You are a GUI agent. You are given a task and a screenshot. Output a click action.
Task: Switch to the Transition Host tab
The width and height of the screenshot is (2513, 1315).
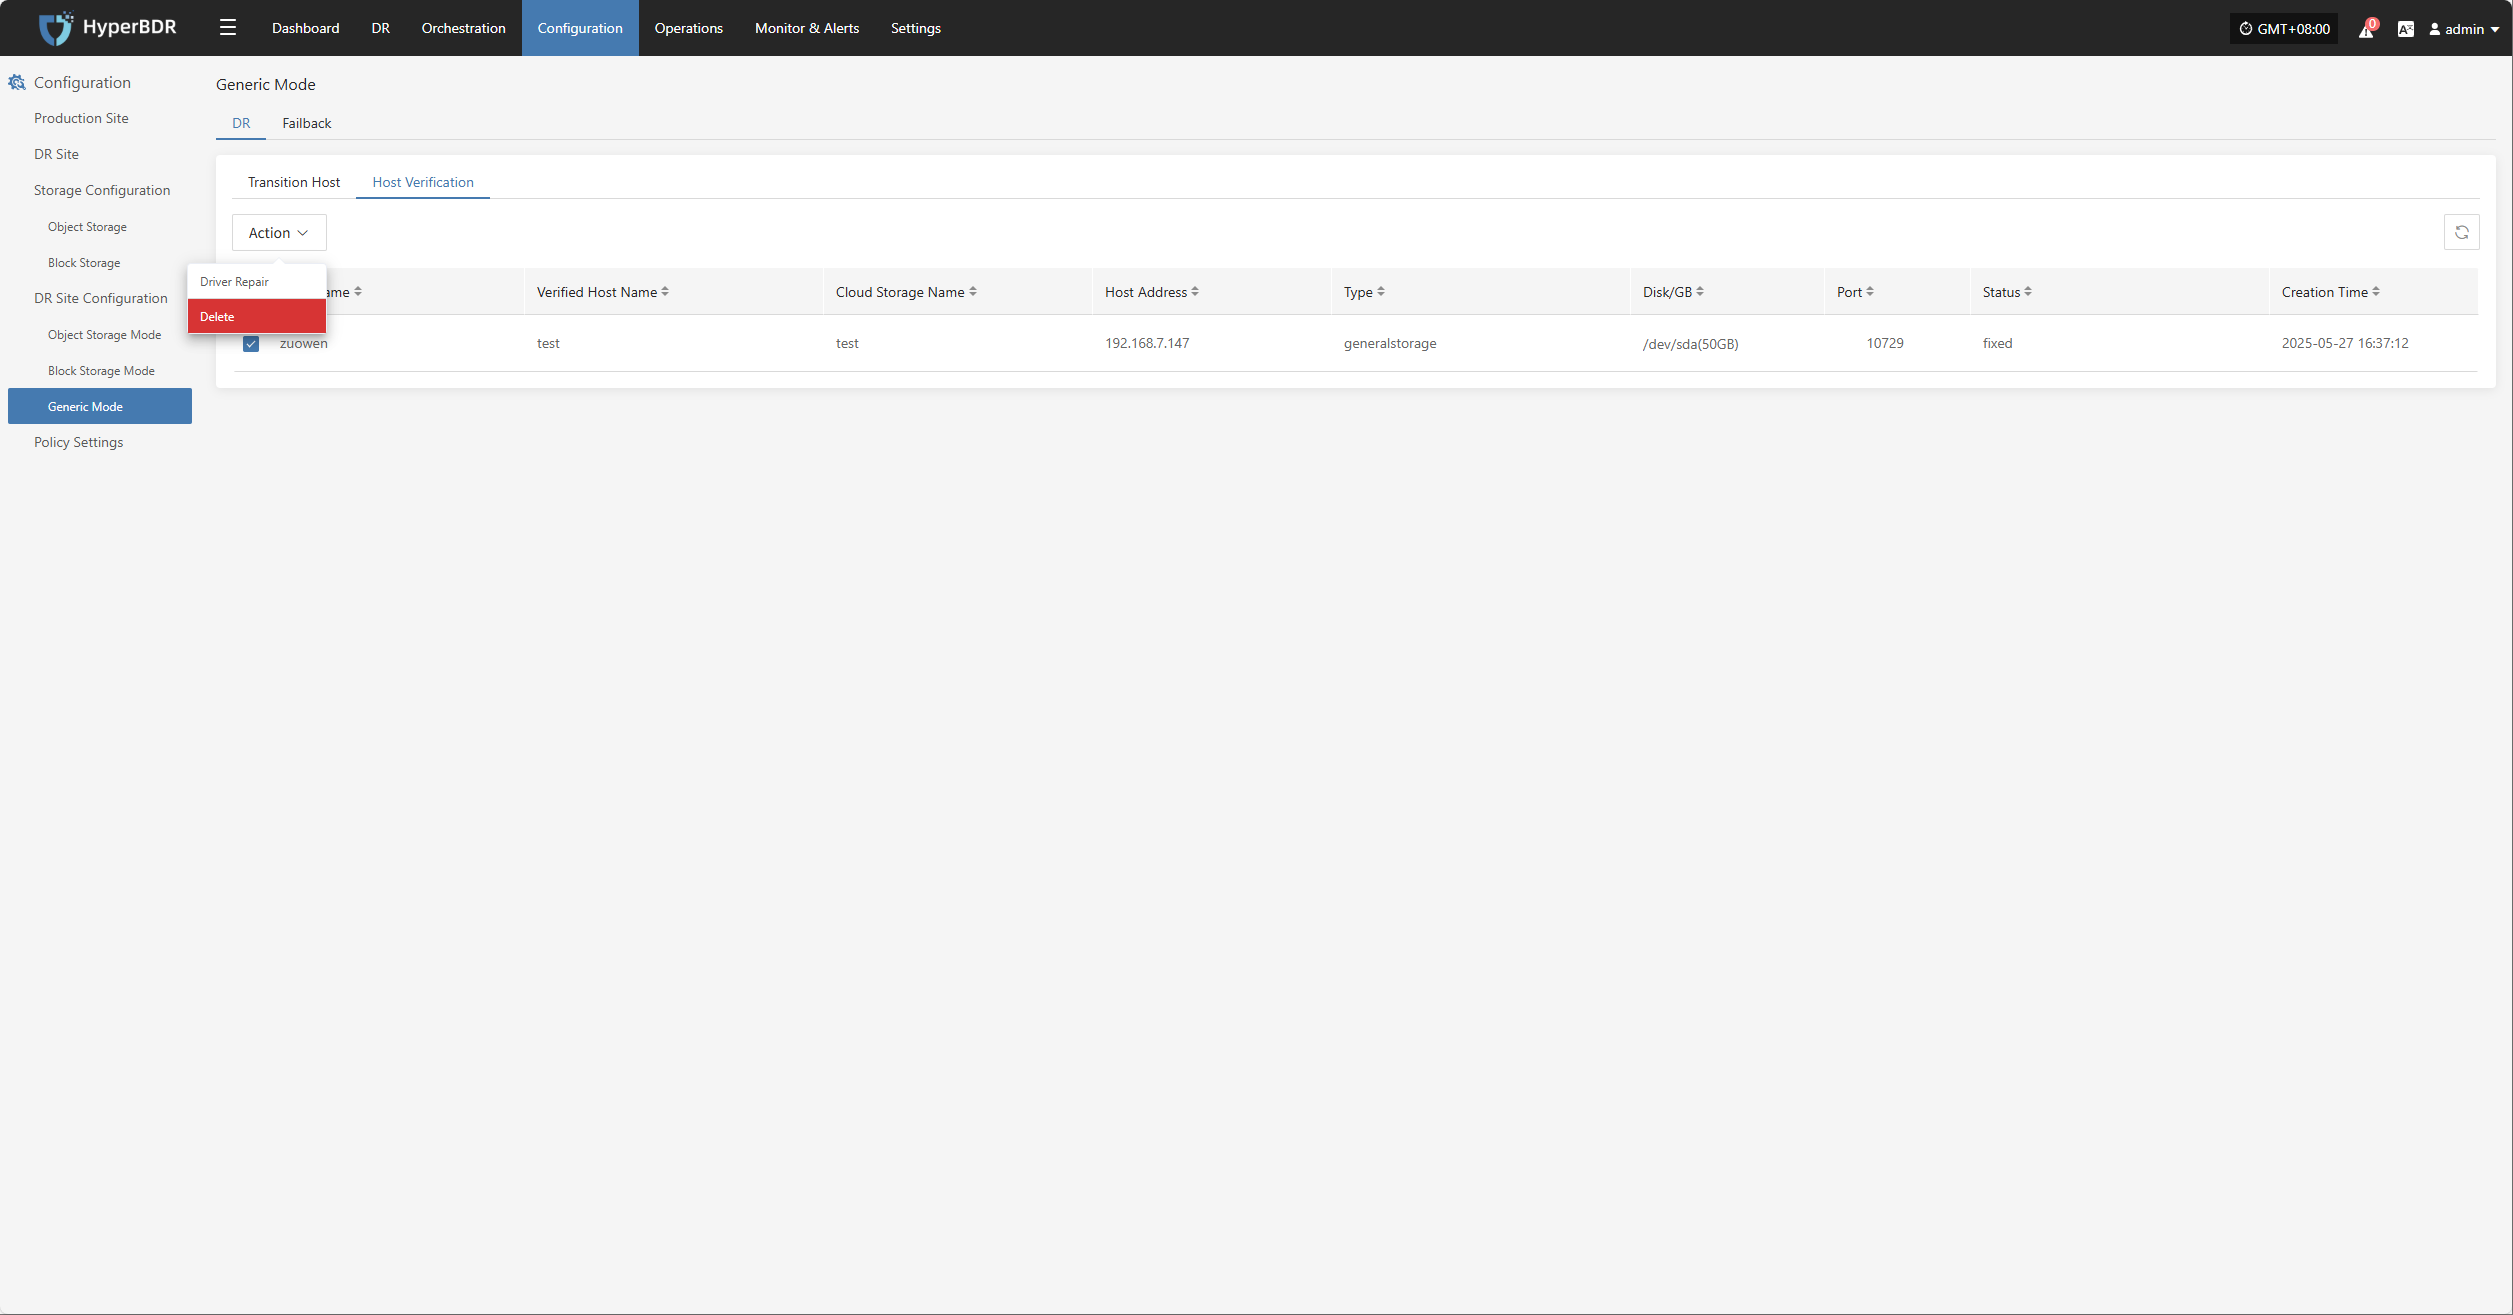294,182
